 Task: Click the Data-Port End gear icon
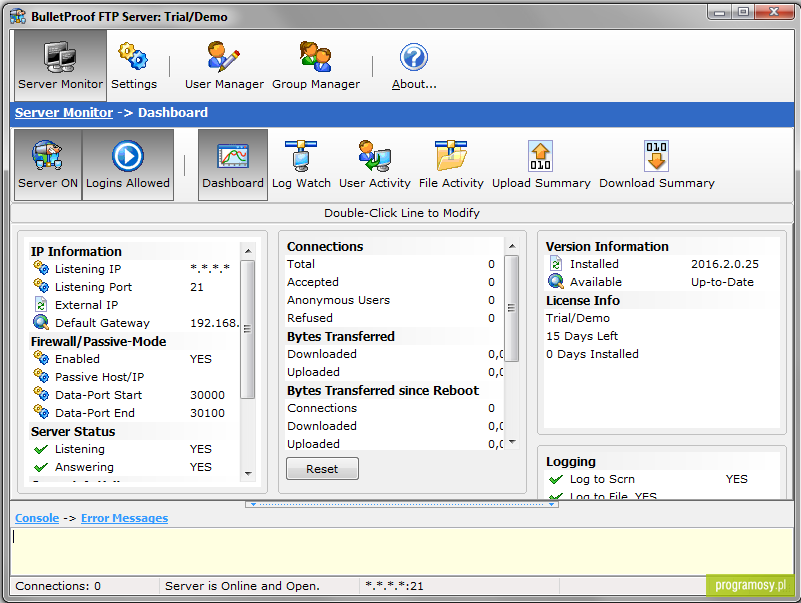coord(41,412)
